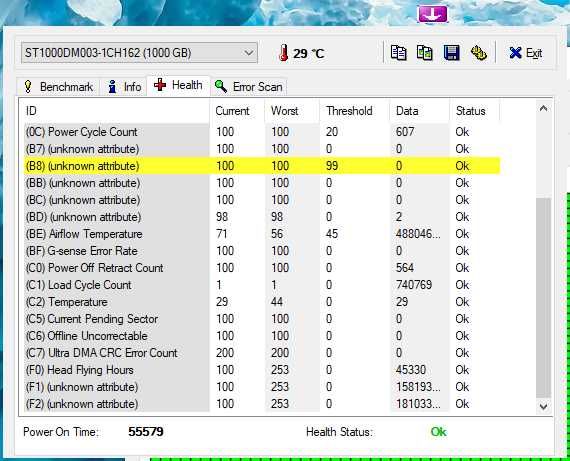This screenshot has height=461, width=570.
Task: Click the 29 °C temperature reading
Action: (309, 54)
